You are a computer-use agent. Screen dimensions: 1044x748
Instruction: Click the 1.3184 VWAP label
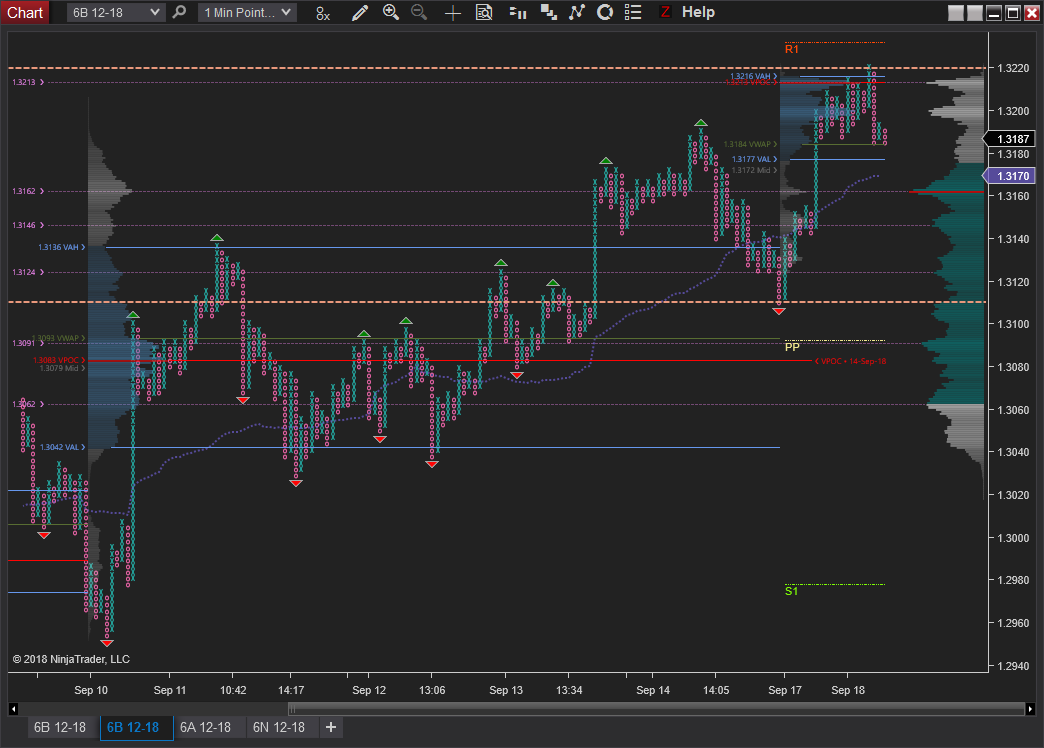[x=750, y=144]
